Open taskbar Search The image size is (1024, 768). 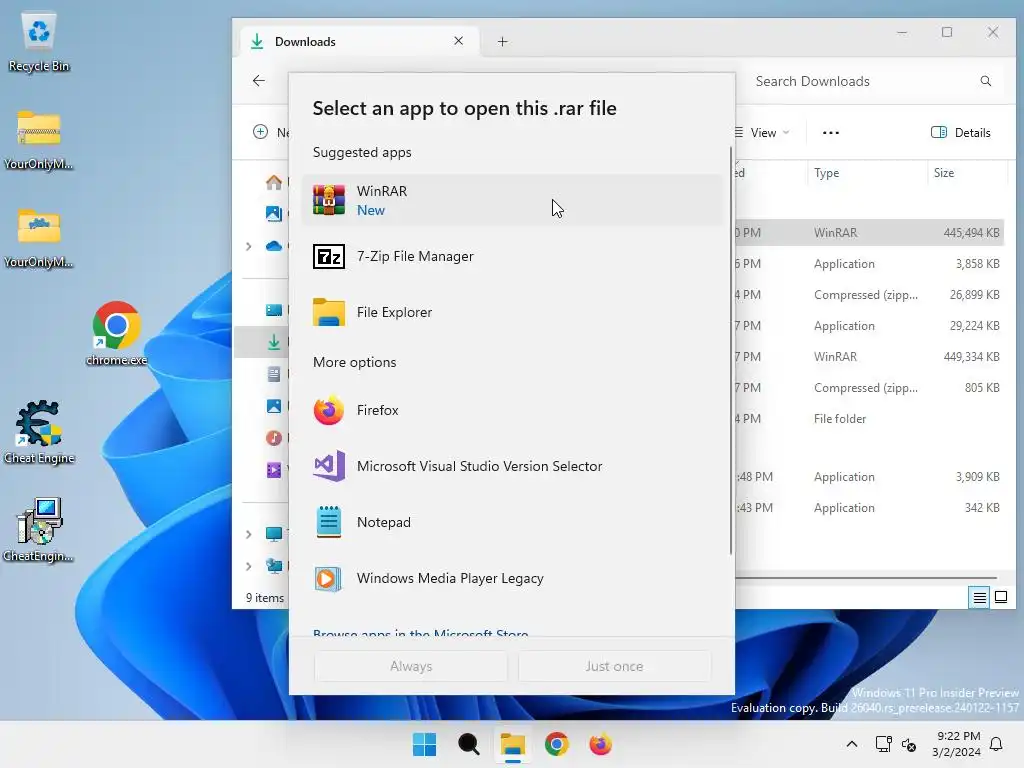468,744
